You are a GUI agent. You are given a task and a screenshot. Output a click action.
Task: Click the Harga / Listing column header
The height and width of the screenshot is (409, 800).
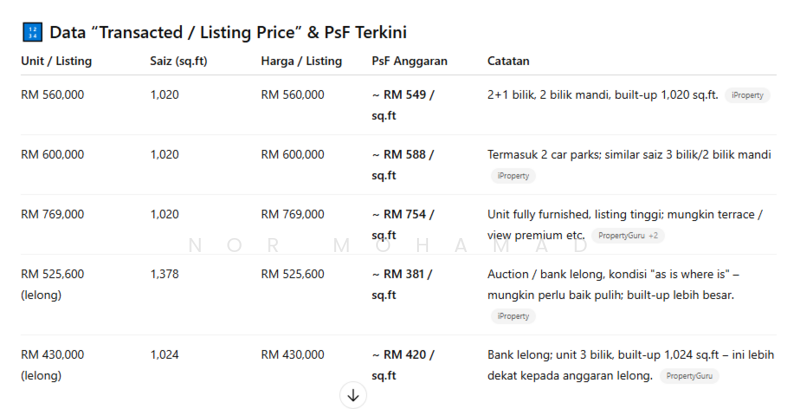point(301,61)
